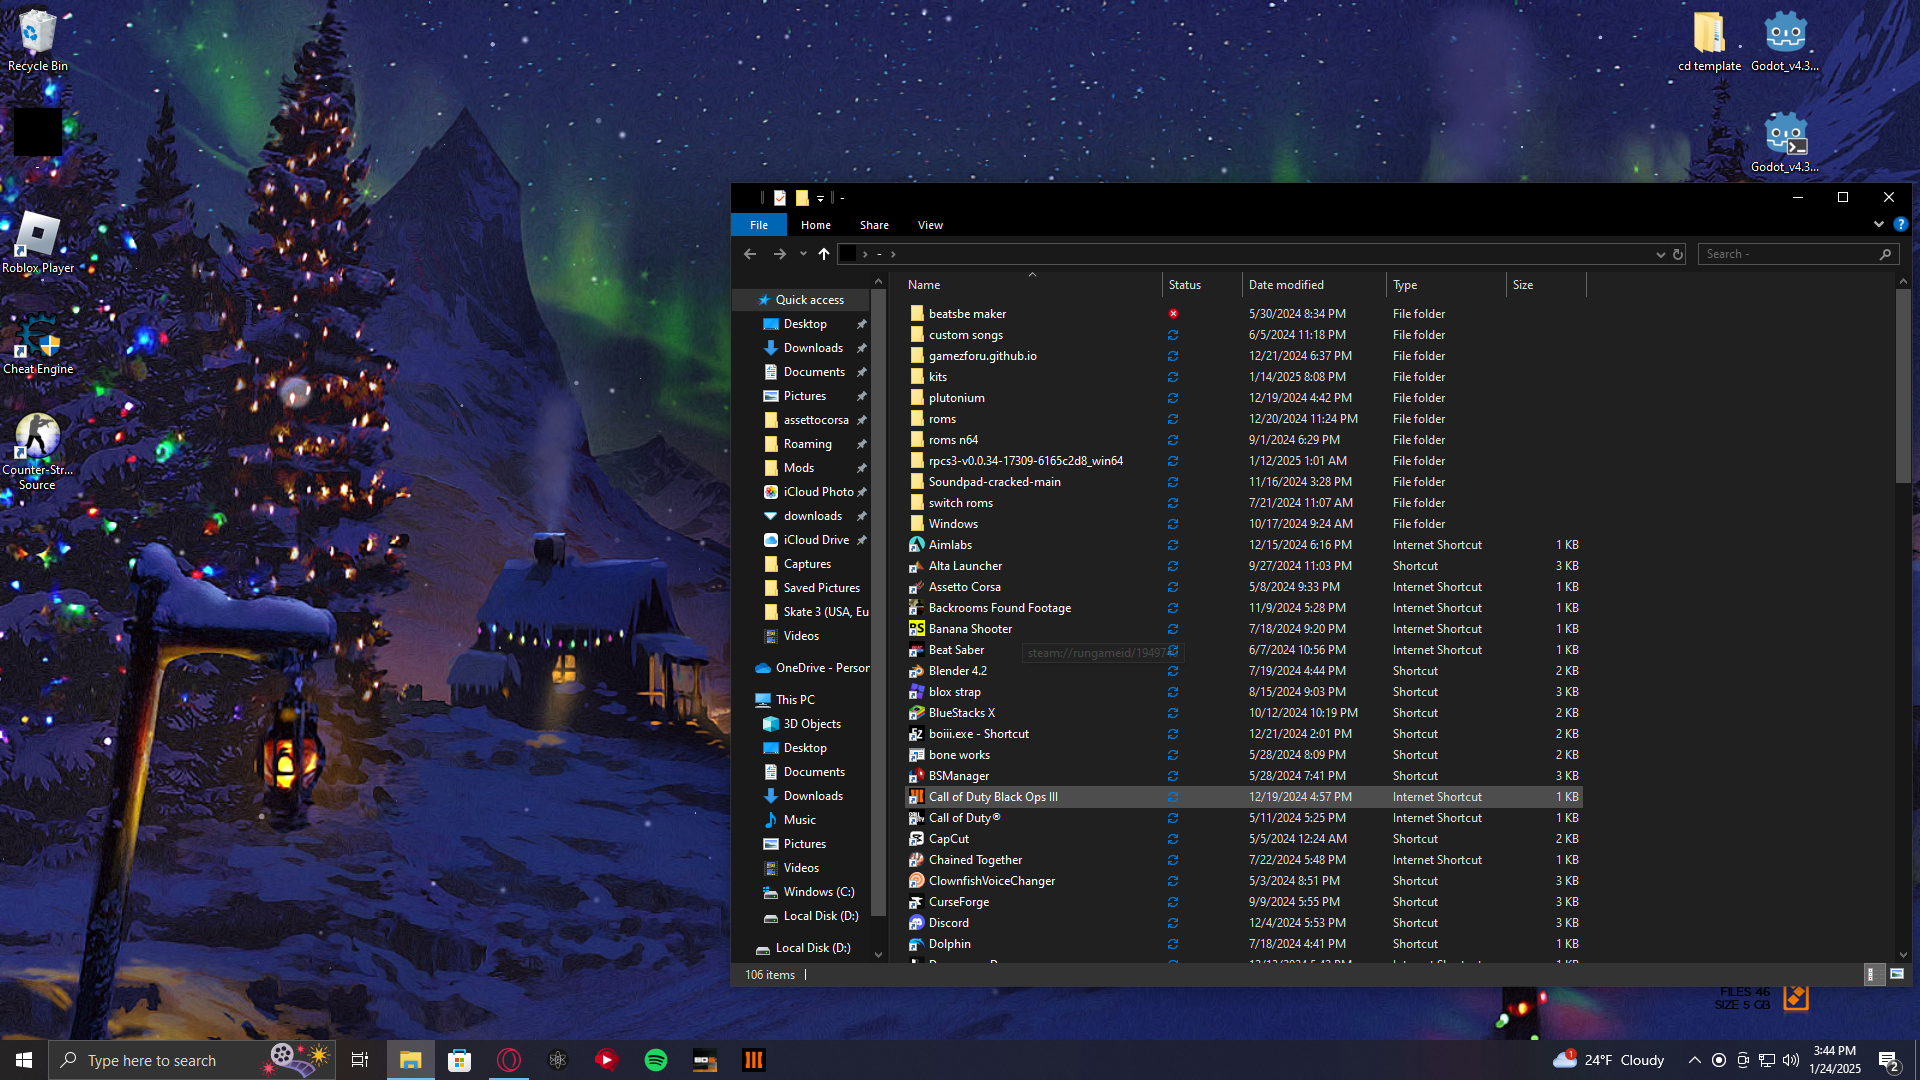Click the Up one level arrow
This screenshot has width=1920, height=1080.
tap(823, 254)
